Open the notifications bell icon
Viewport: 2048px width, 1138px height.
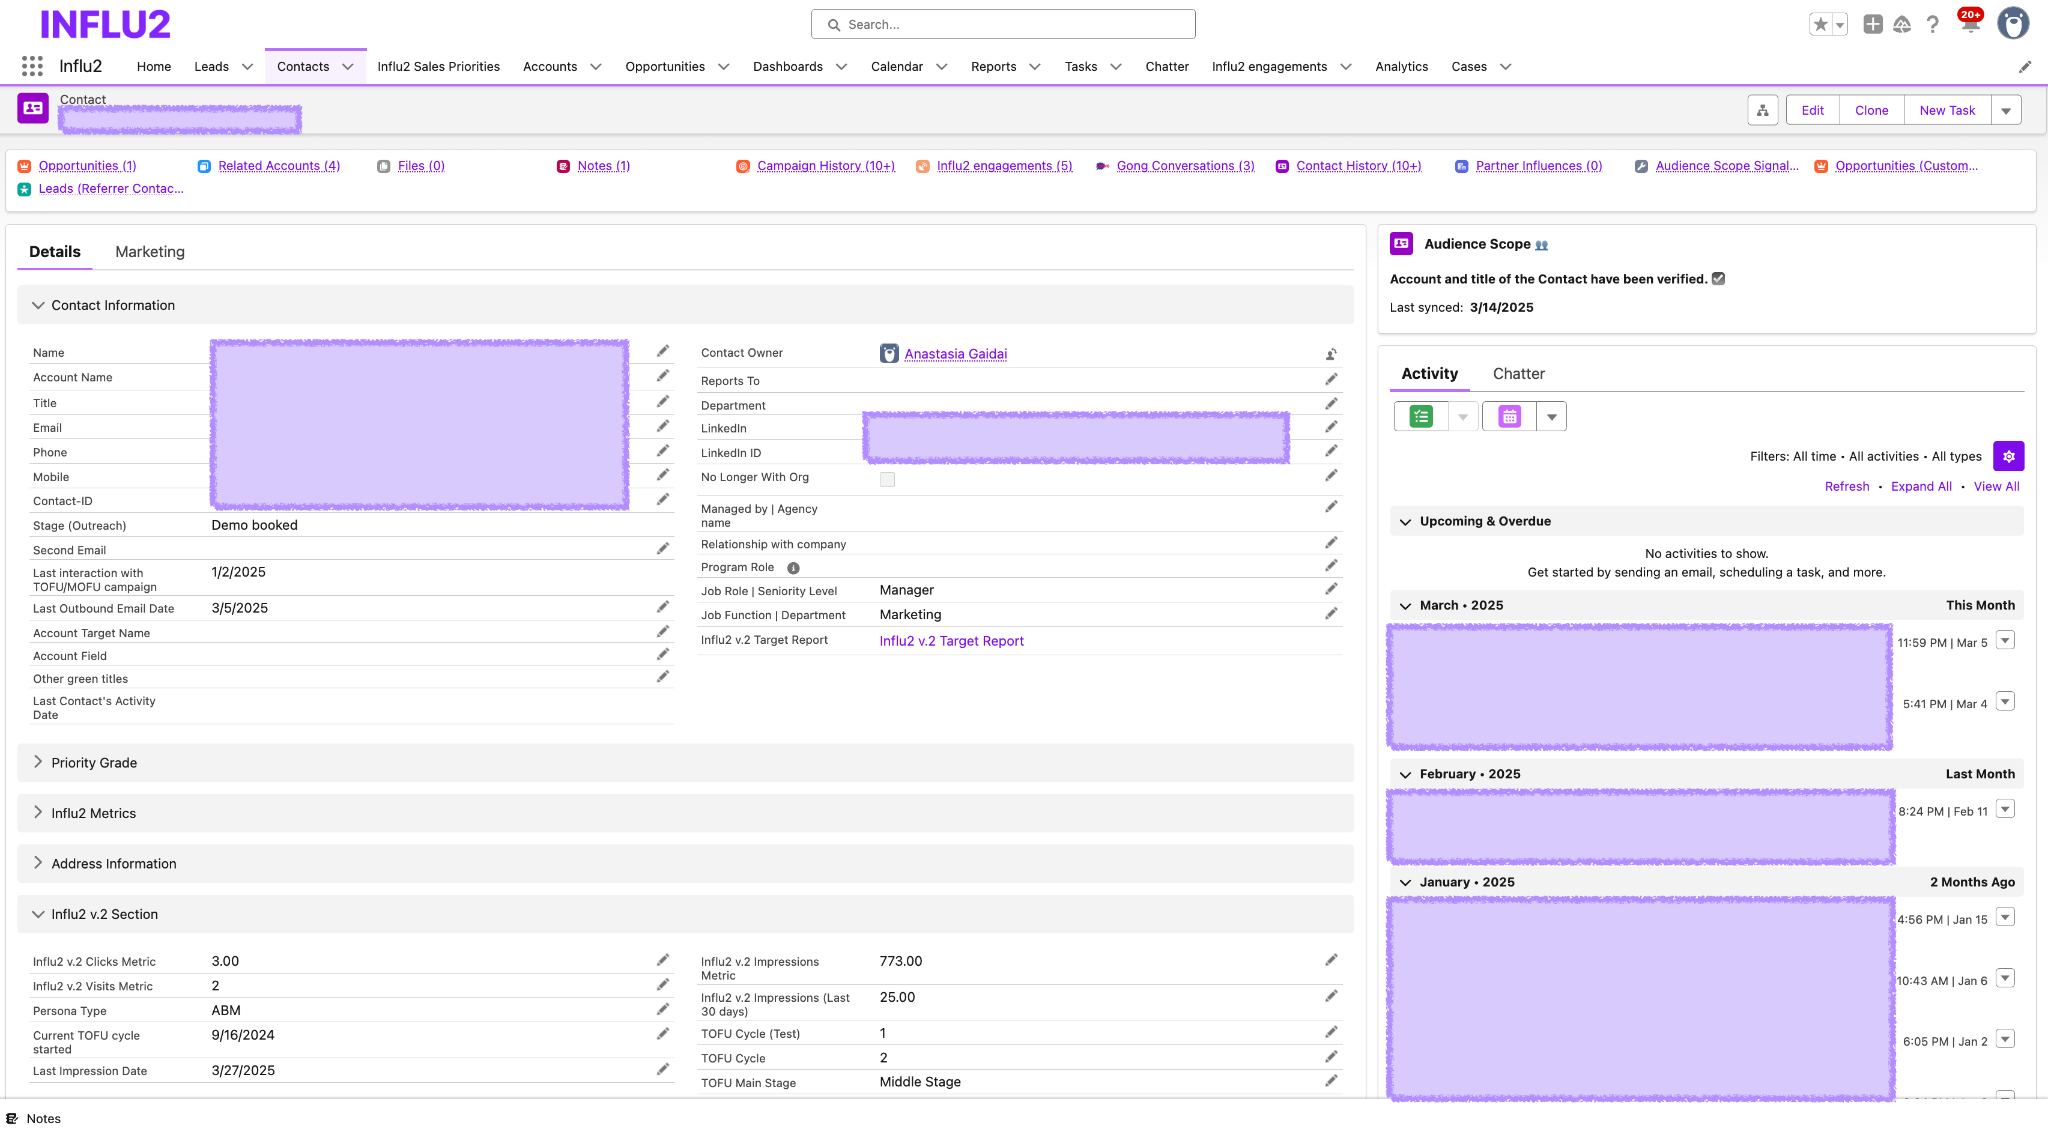[x=1969, y=24]
